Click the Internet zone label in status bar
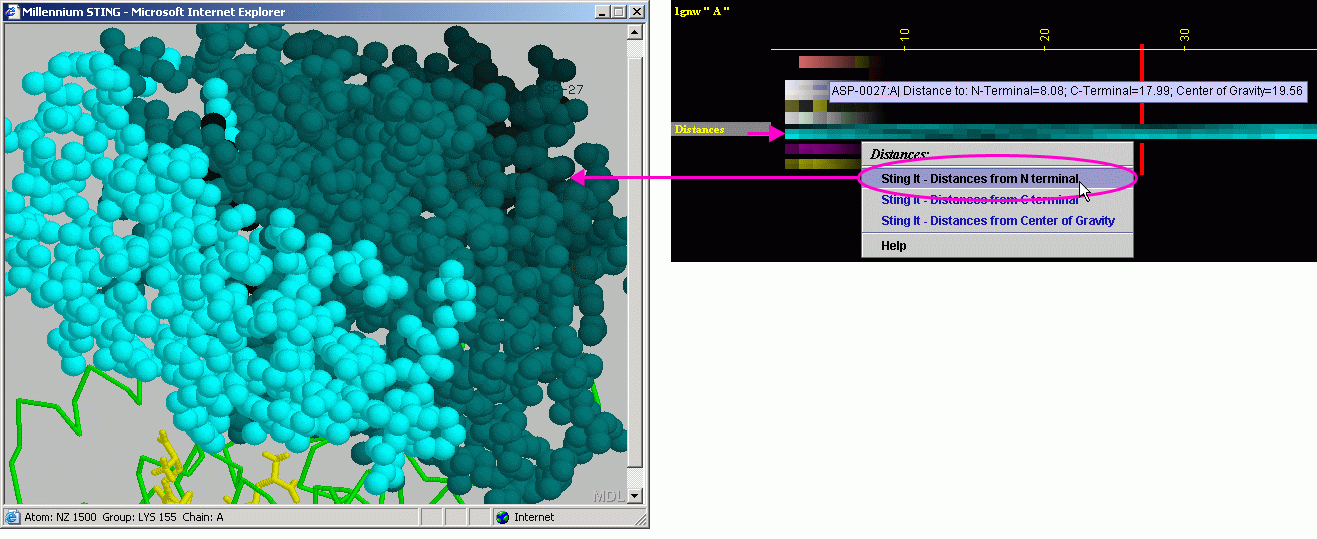Image resolution: width=1317 pixels, height=539 pixels. 534,517
